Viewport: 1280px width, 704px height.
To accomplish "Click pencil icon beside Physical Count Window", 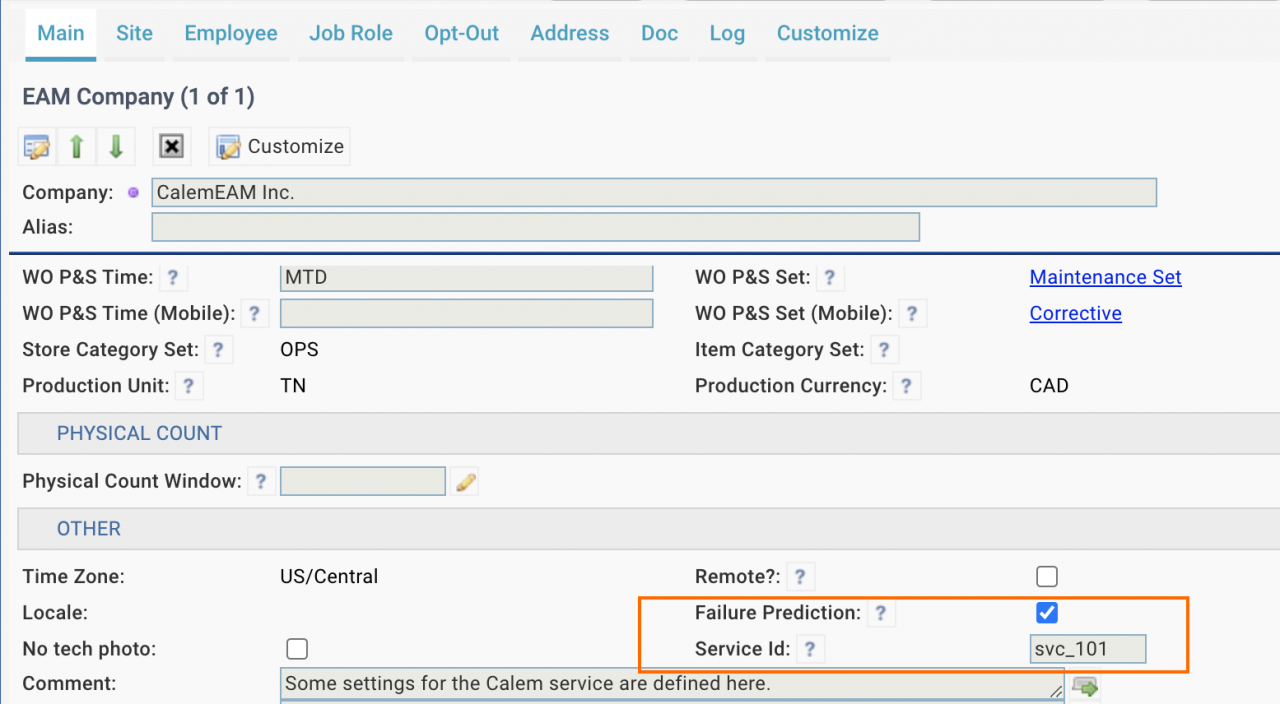I will tap(465, 482).
